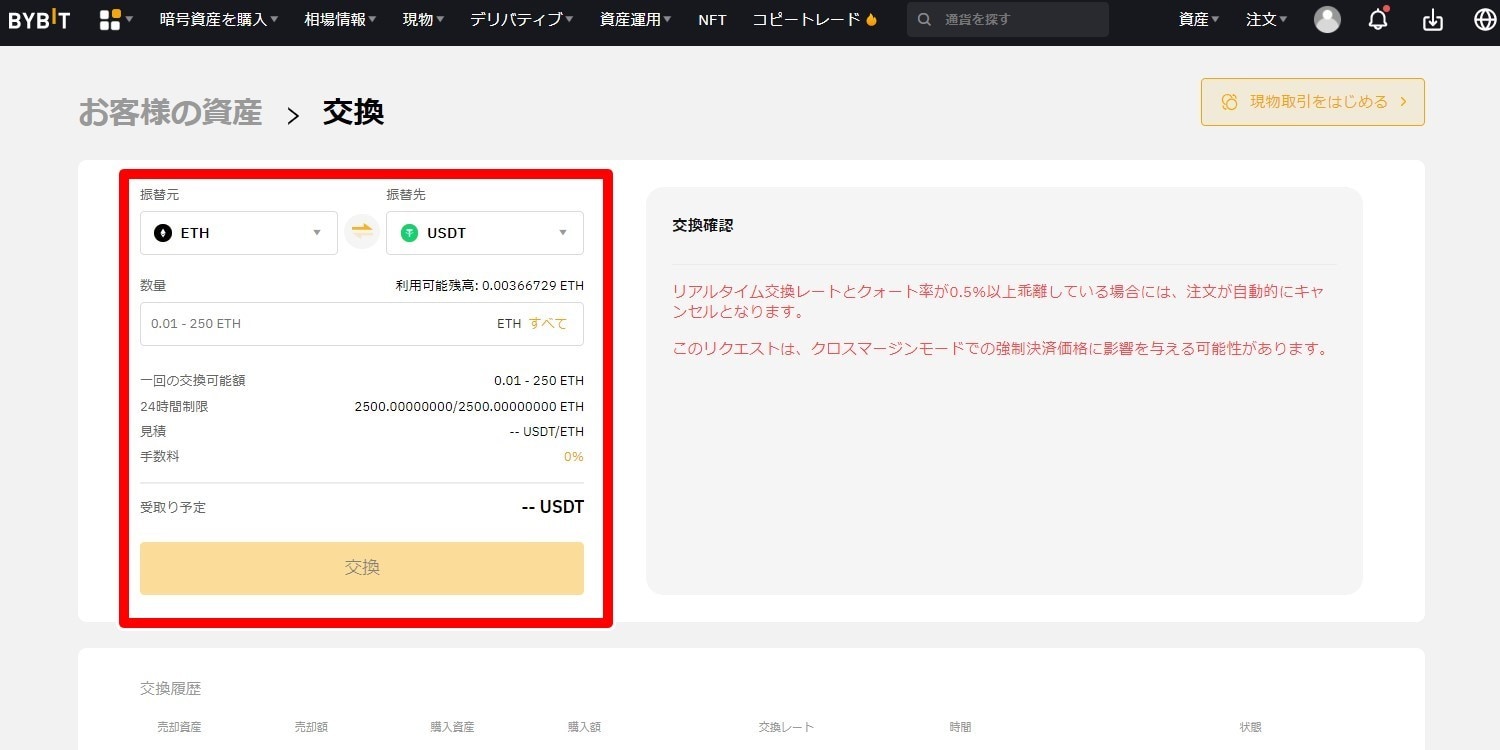This screenshot has width=1500, height=750.
Task: Expand the 注文 dropdown in header
Action: [1267, 19]
